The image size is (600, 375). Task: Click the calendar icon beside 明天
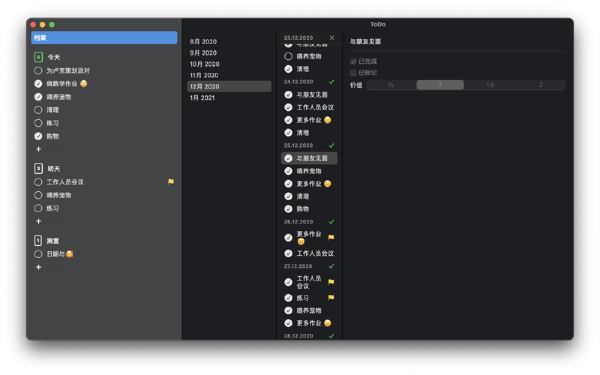tap(38, 168)
